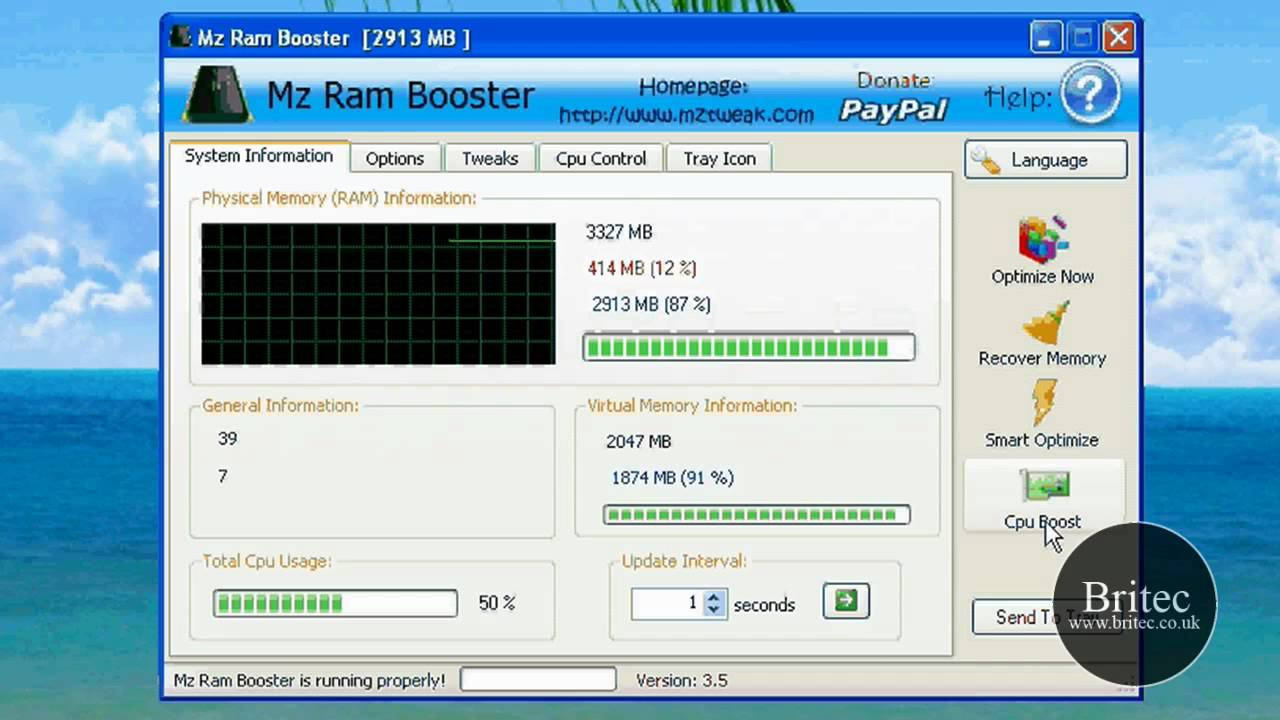Image resolution: width=1280 pixels, height=720 pixels.
Task: Click the '50 %' cpu usage text
Action: click(497, 603)
